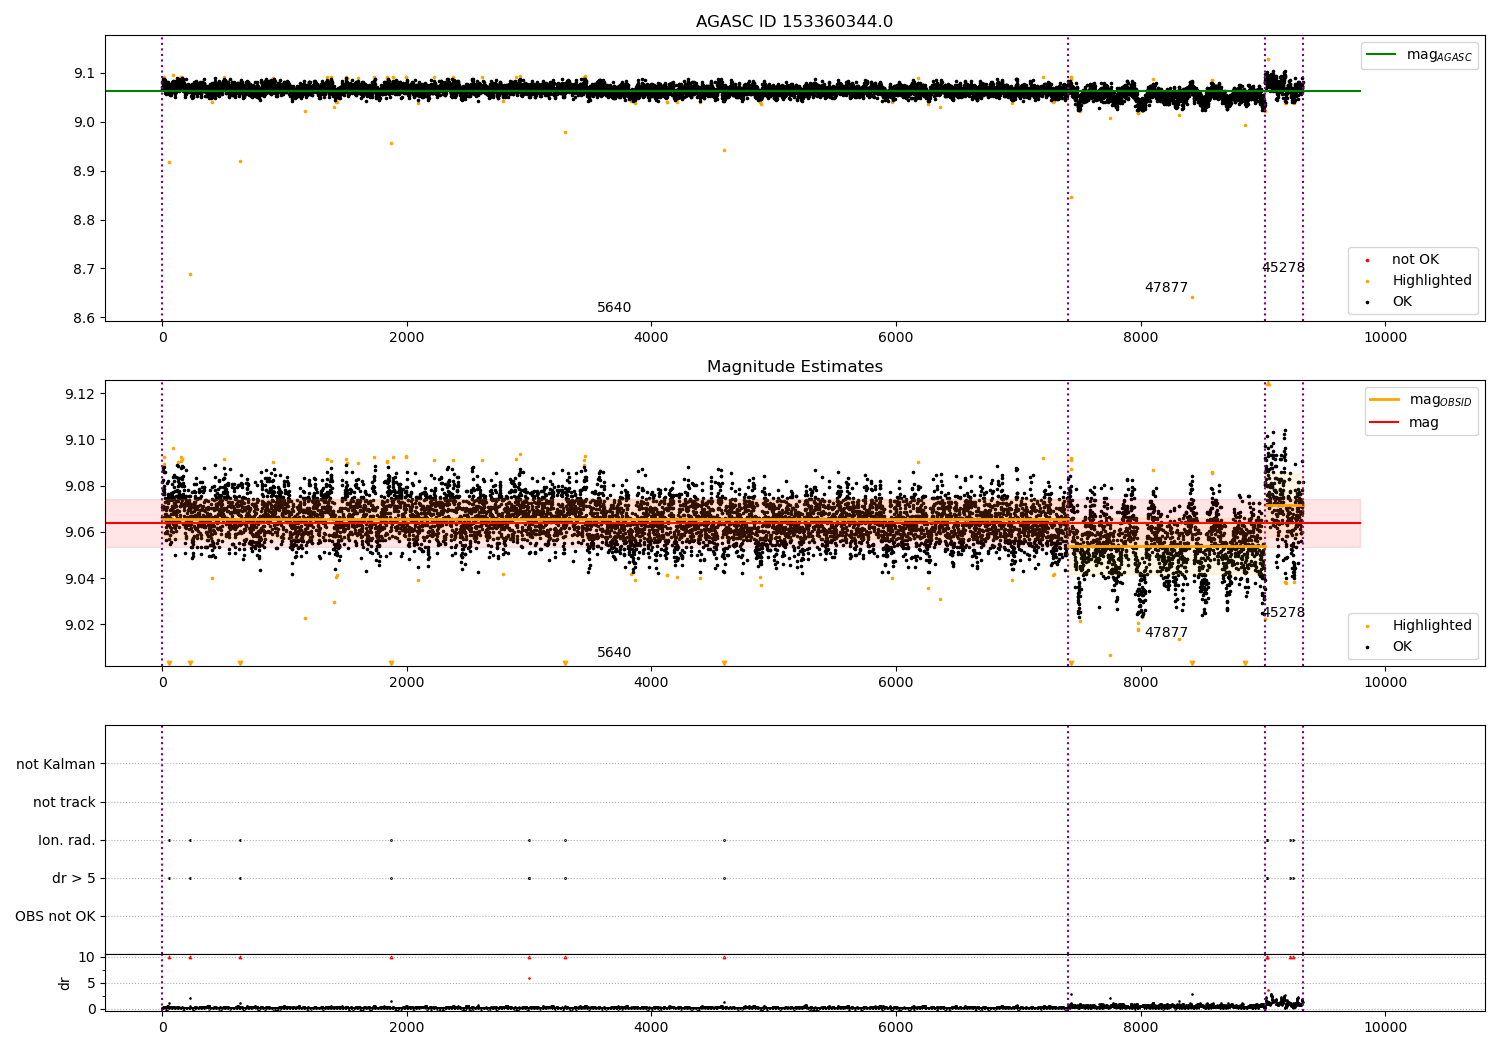Click "Highlighted" in the middle plot's lower legend
1500x1050 pixels.
click(1431, 626)
